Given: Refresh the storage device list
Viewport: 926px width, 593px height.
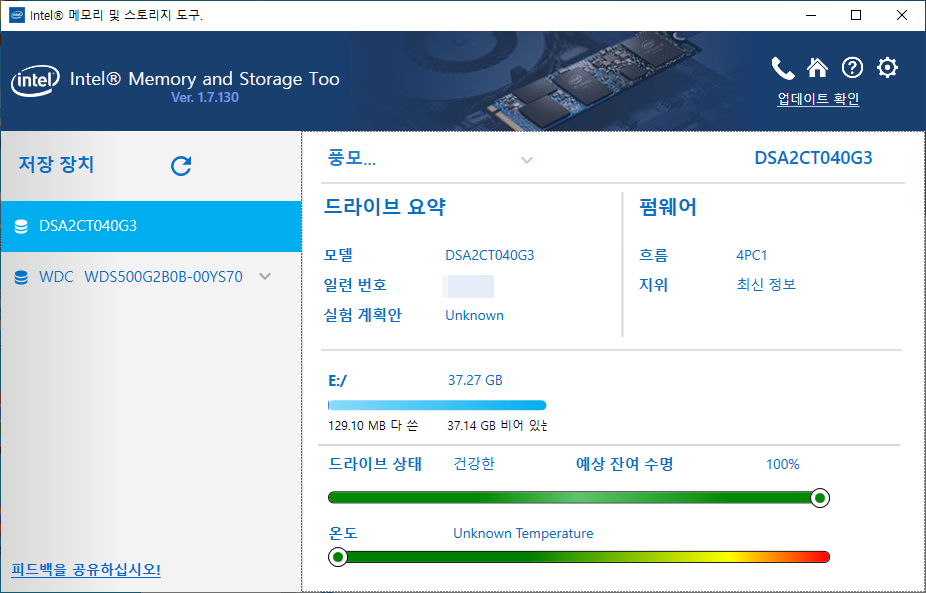Looking at the screenshot, I should click(x=181, y=166).
